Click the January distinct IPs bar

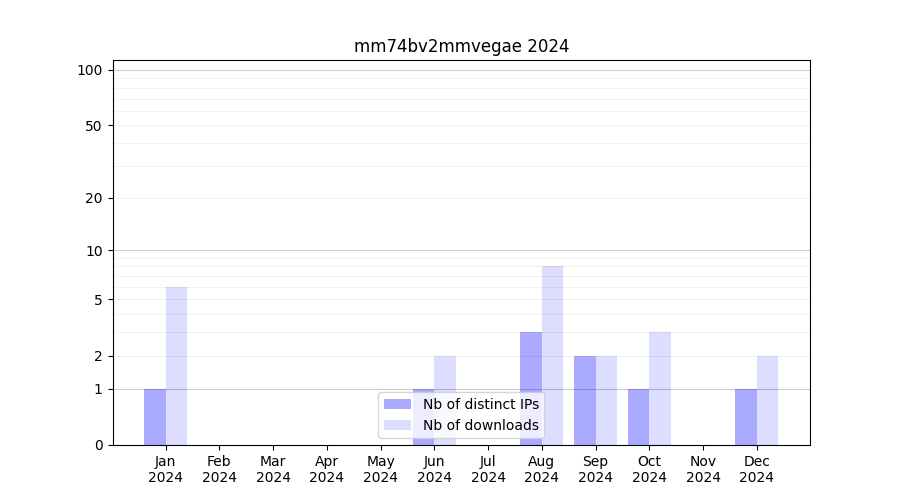click(155, 417)
